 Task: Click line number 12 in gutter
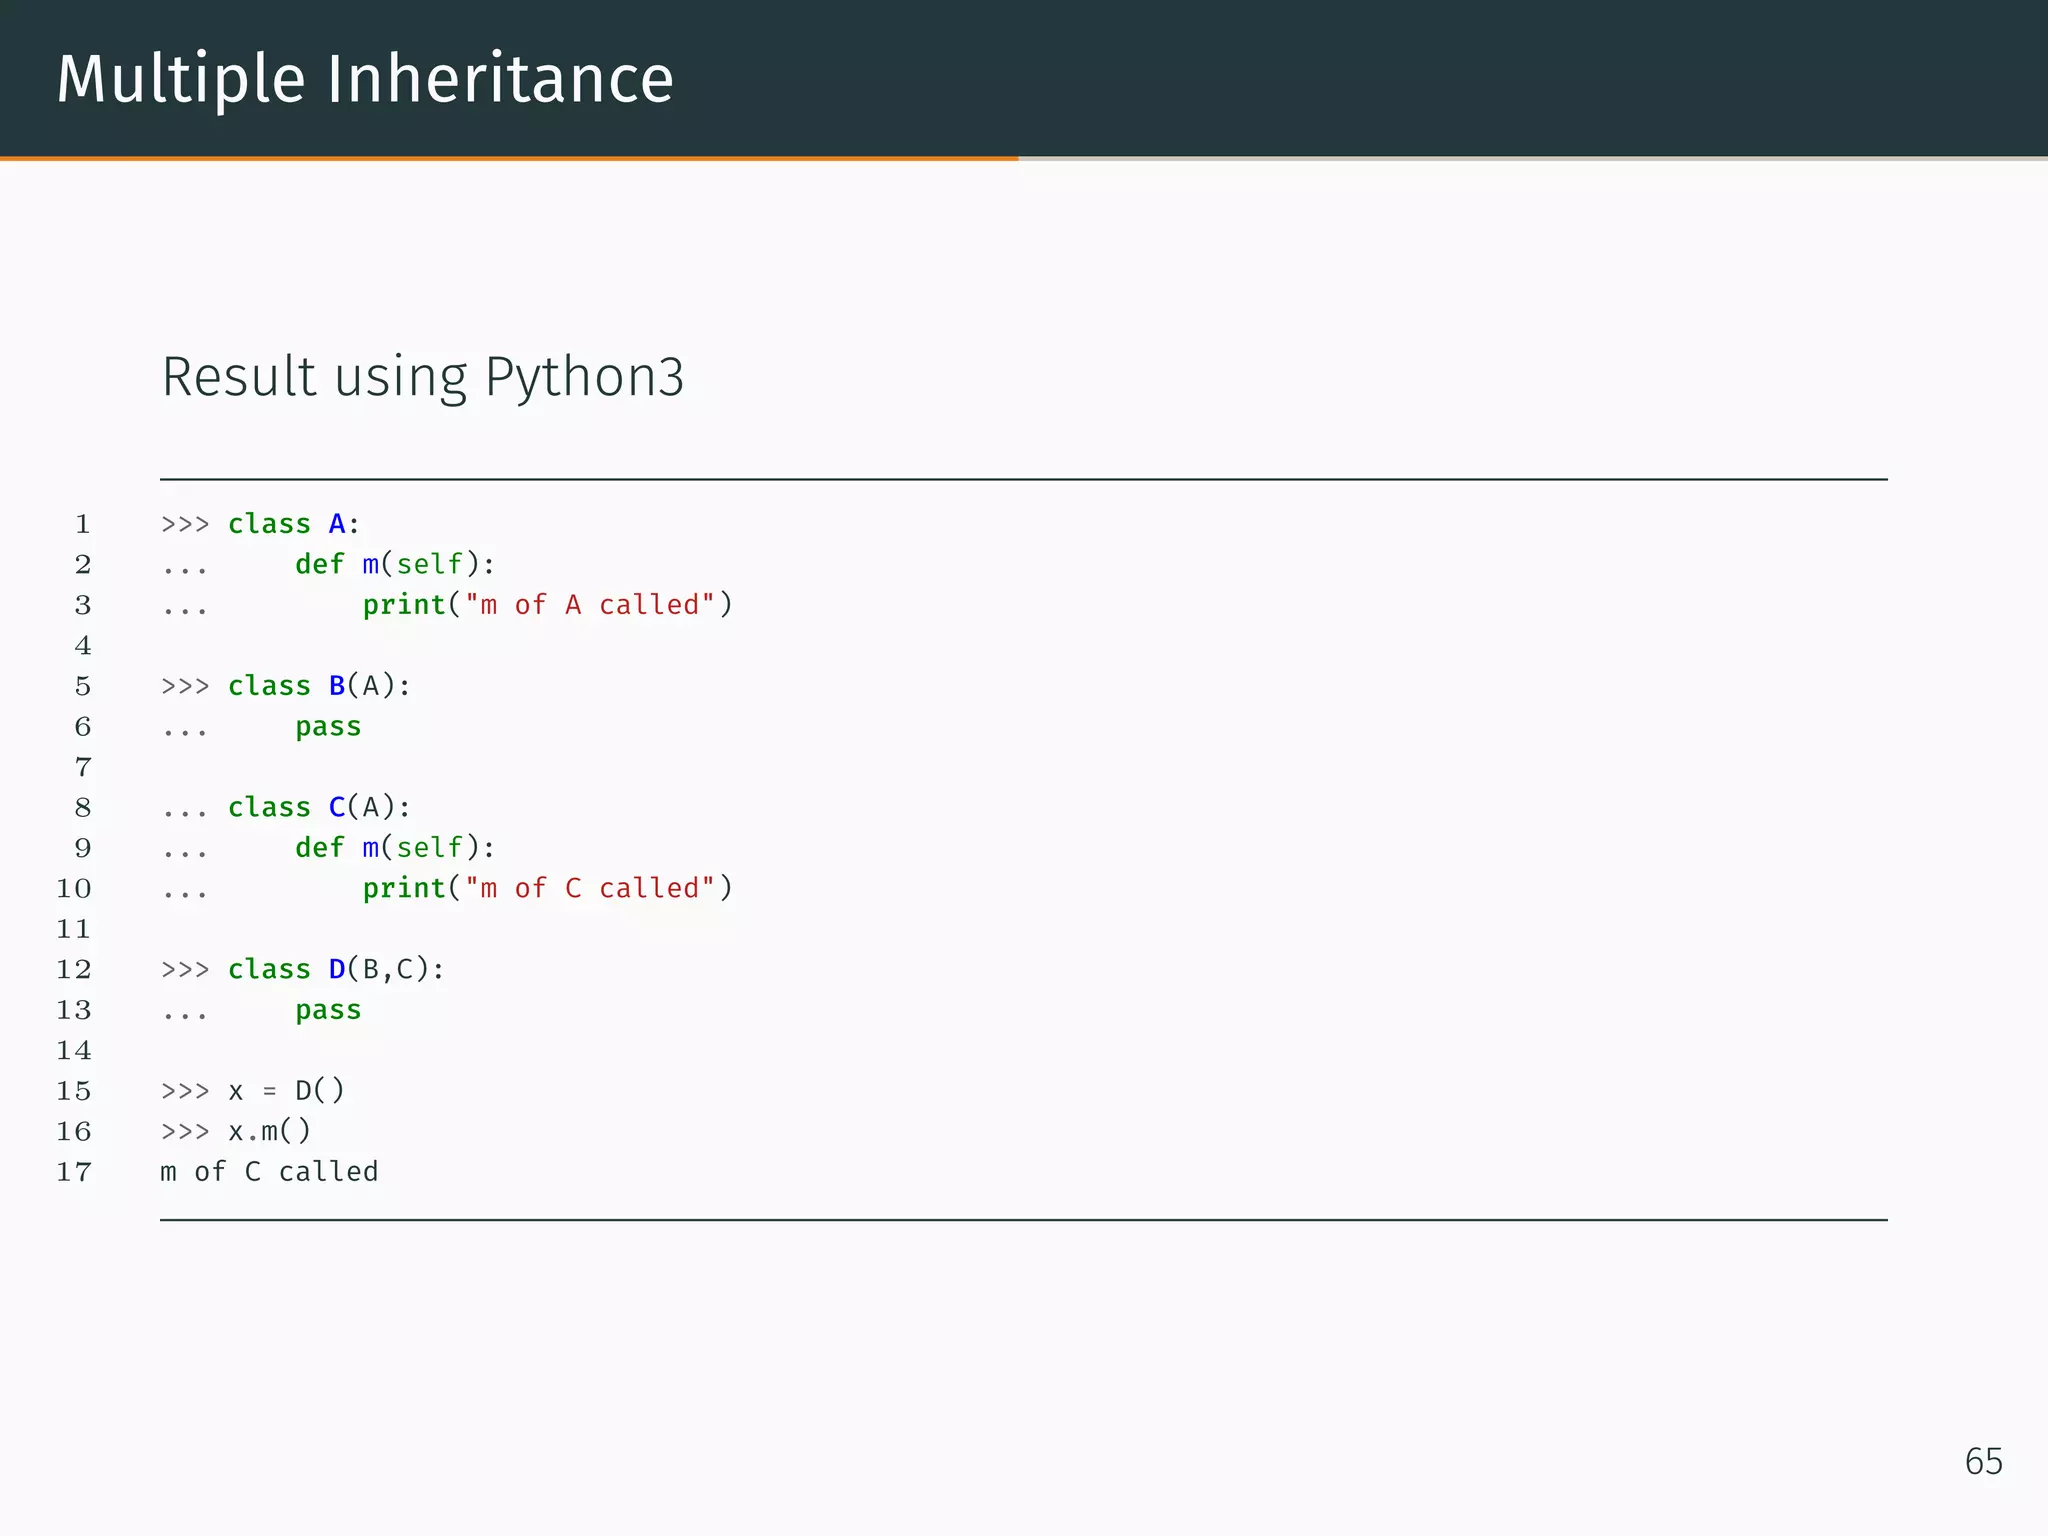click(74, 969)
